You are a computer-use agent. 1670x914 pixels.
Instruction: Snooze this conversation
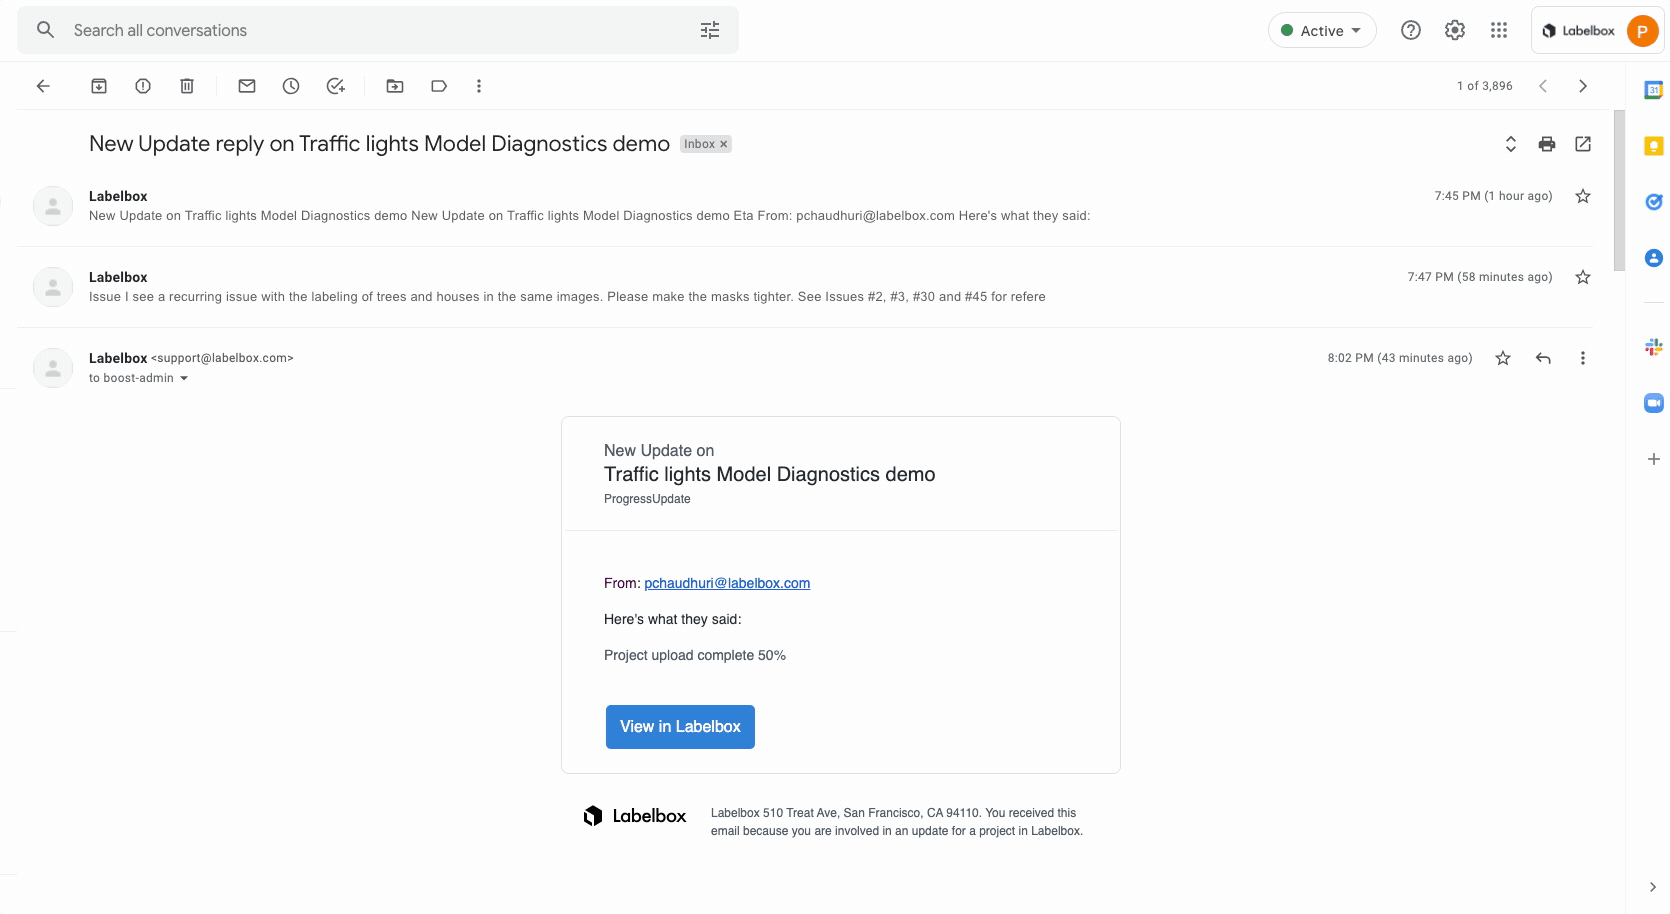(291, 86)
